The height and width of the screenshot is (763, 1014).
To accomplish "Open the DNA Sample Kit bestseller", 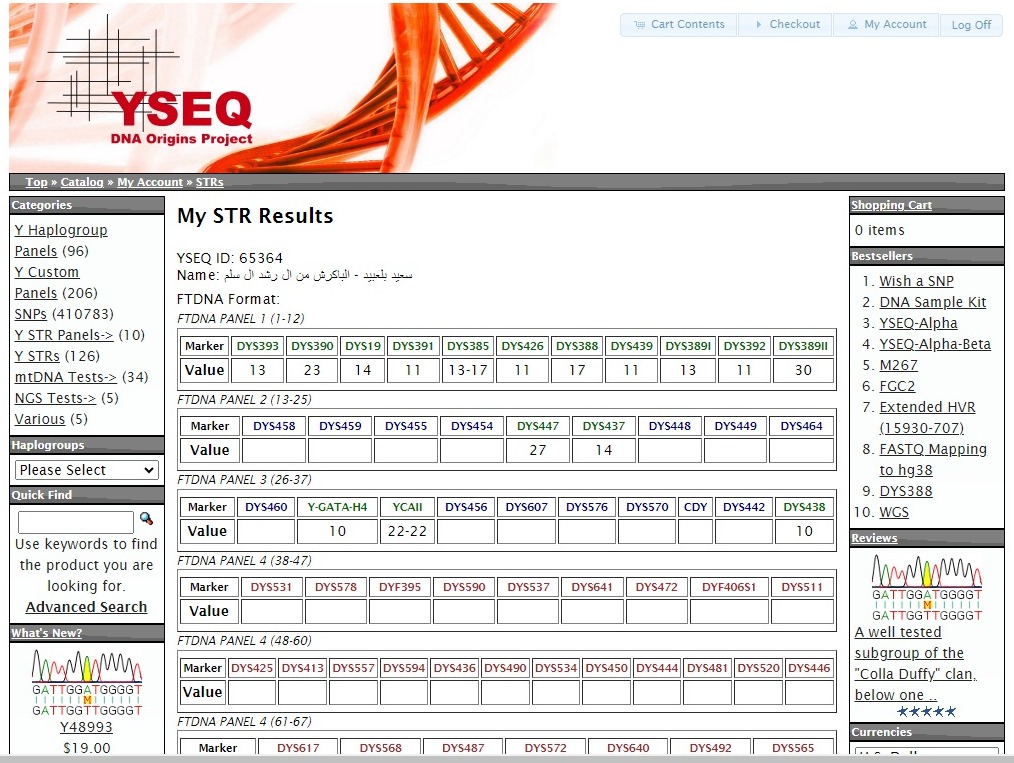I will (x=933, y=303).
